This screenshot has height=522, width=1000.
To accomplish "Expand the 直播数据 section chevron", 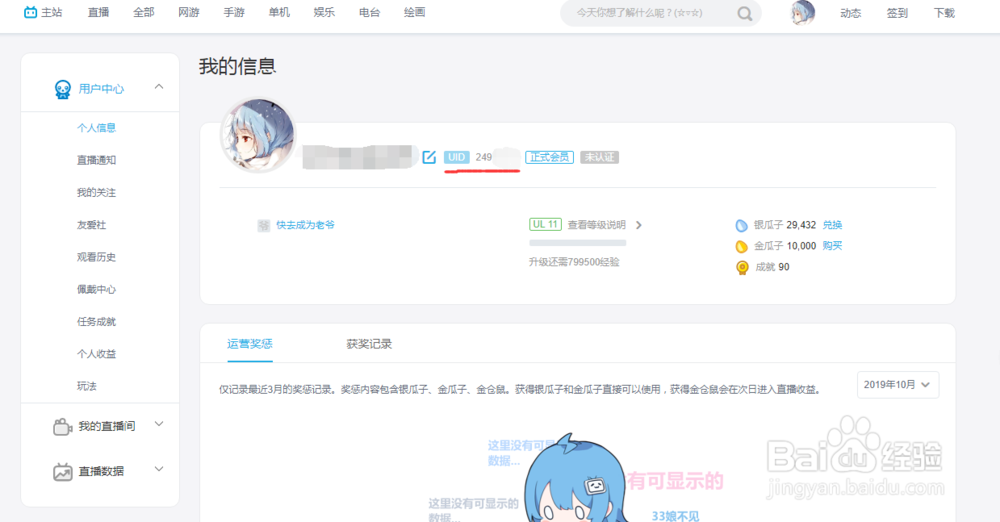I will [x=159, y=469].
